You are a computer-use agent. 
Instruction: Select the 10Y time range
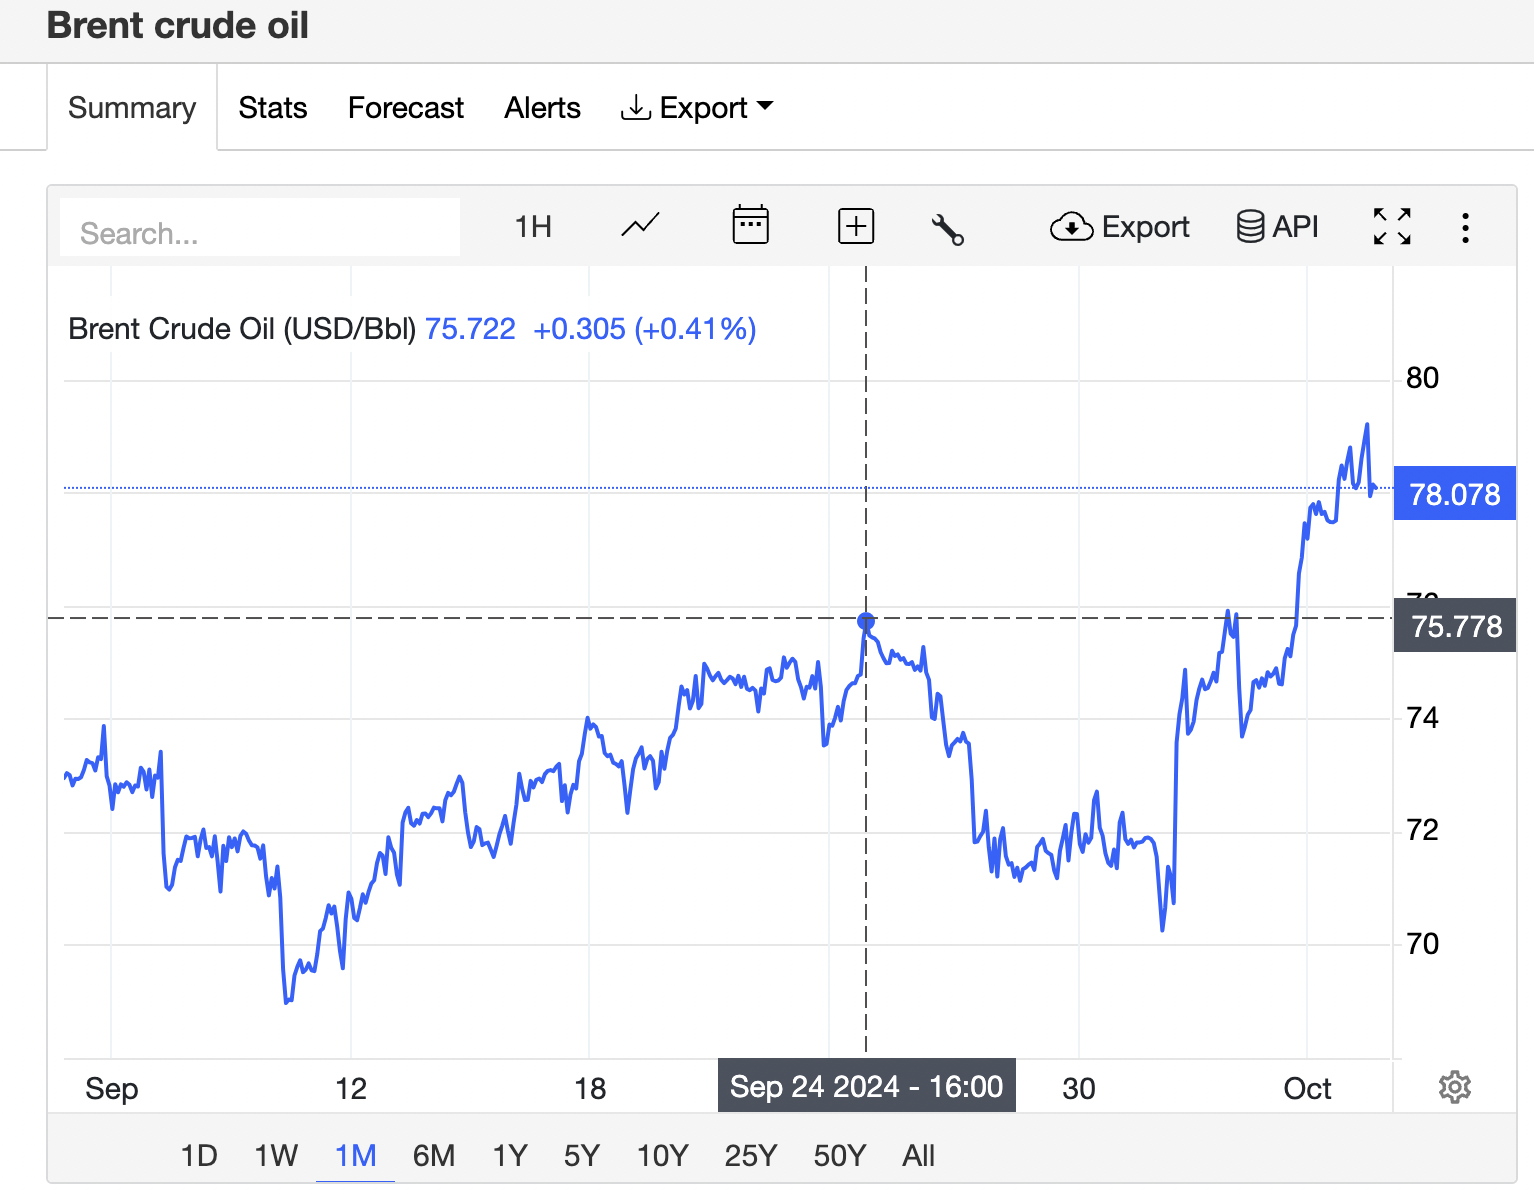click(662, 1156)
